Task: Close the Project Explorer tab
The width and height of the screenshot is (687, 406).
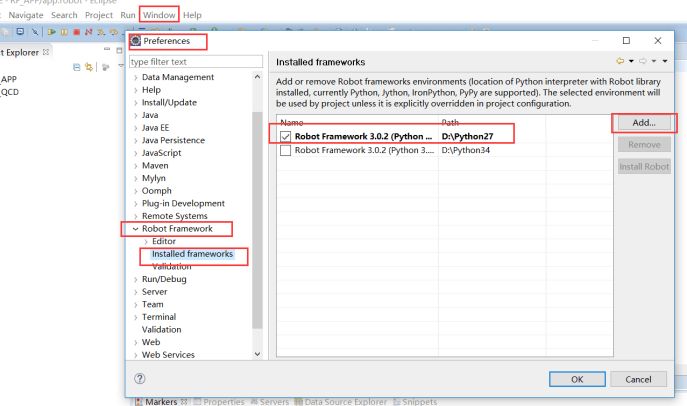Action: point(46,52)
